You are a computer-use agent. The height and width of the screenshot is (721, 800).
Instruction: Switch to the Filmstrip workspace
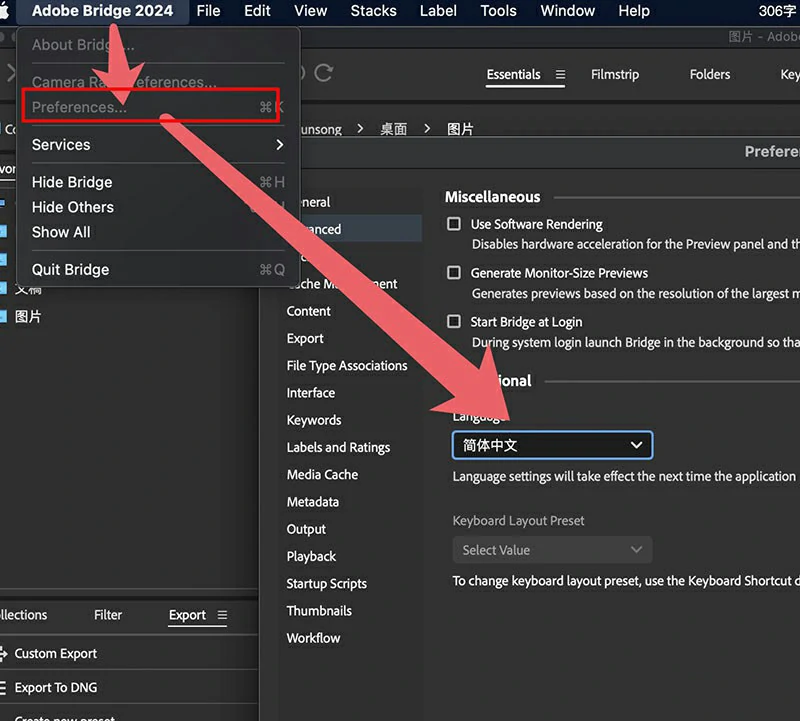click(x=615, y=74)
